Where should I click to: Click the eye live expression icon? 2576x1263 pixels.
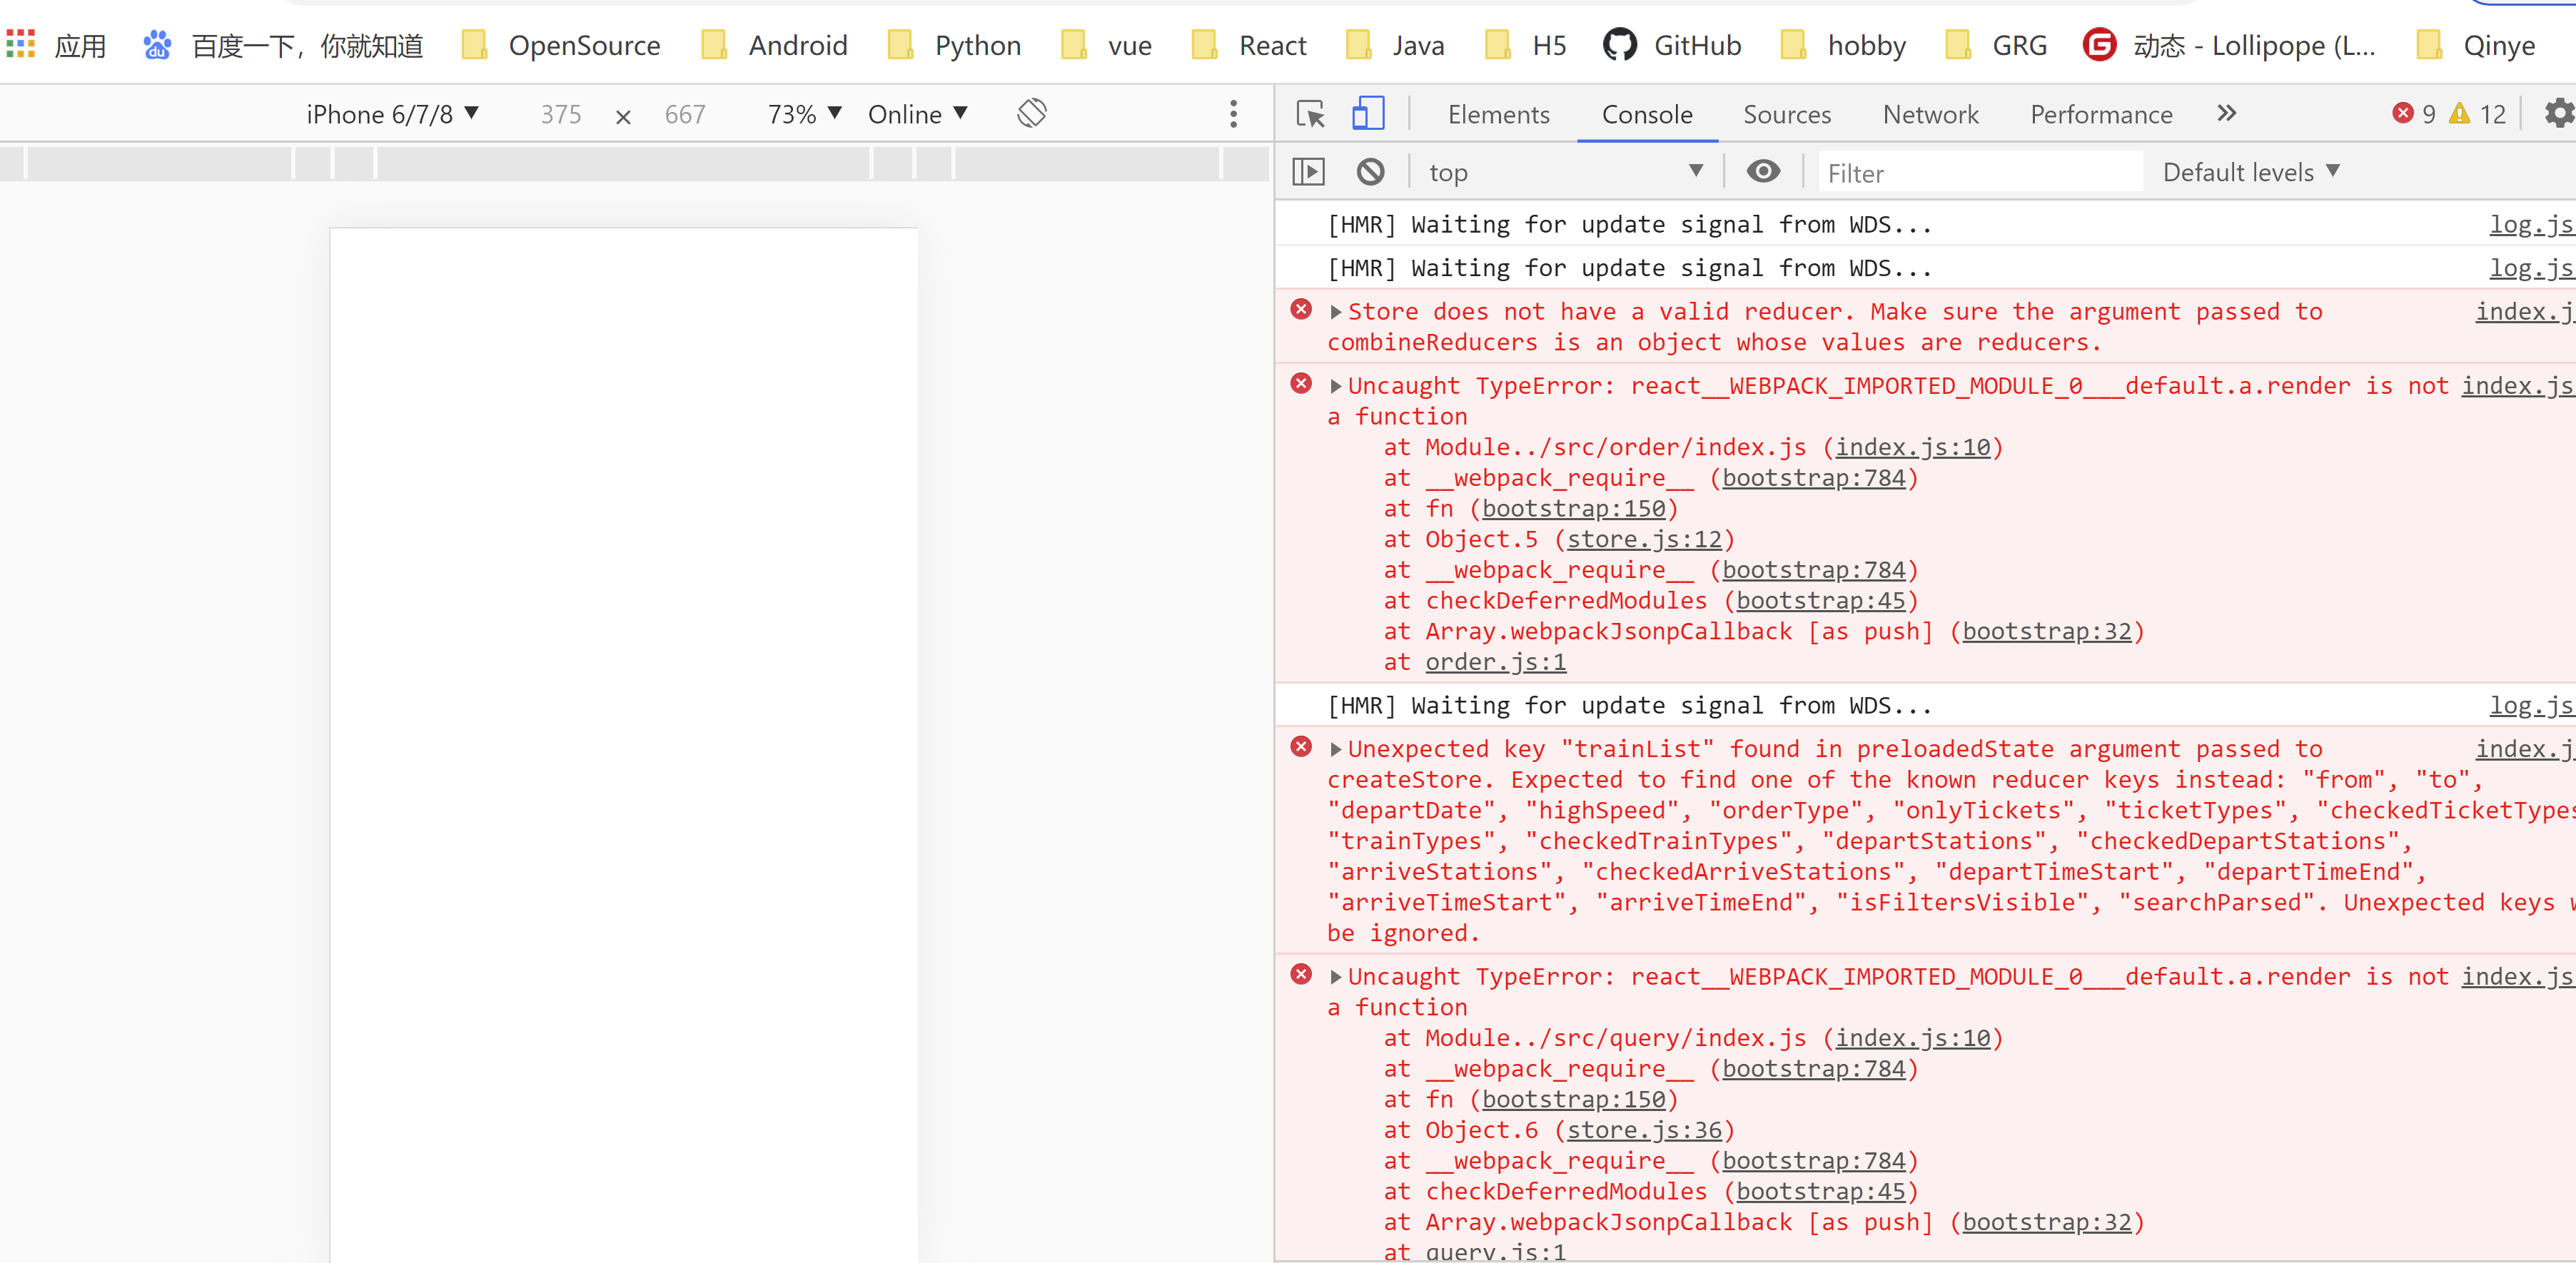(x=1763, y=172)
